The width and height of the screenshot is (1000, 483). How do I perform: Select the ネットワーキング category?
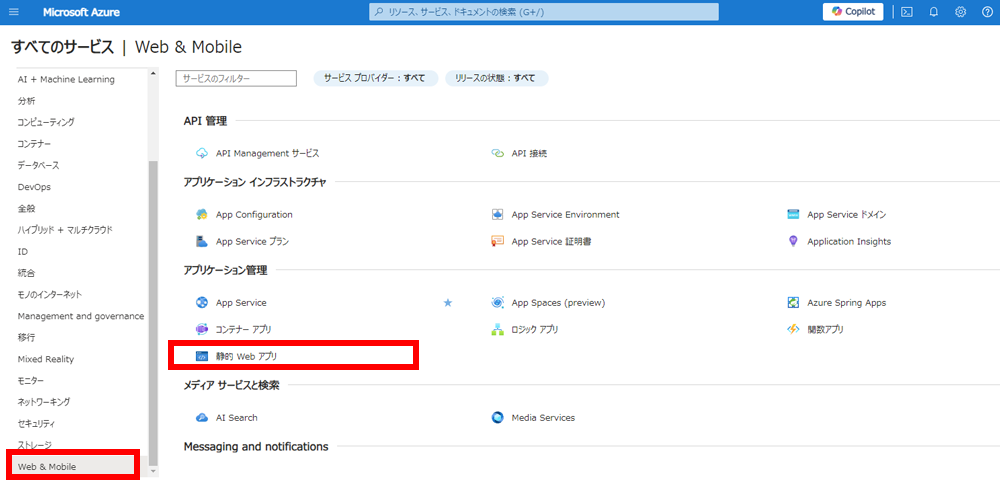click(44, 402)
